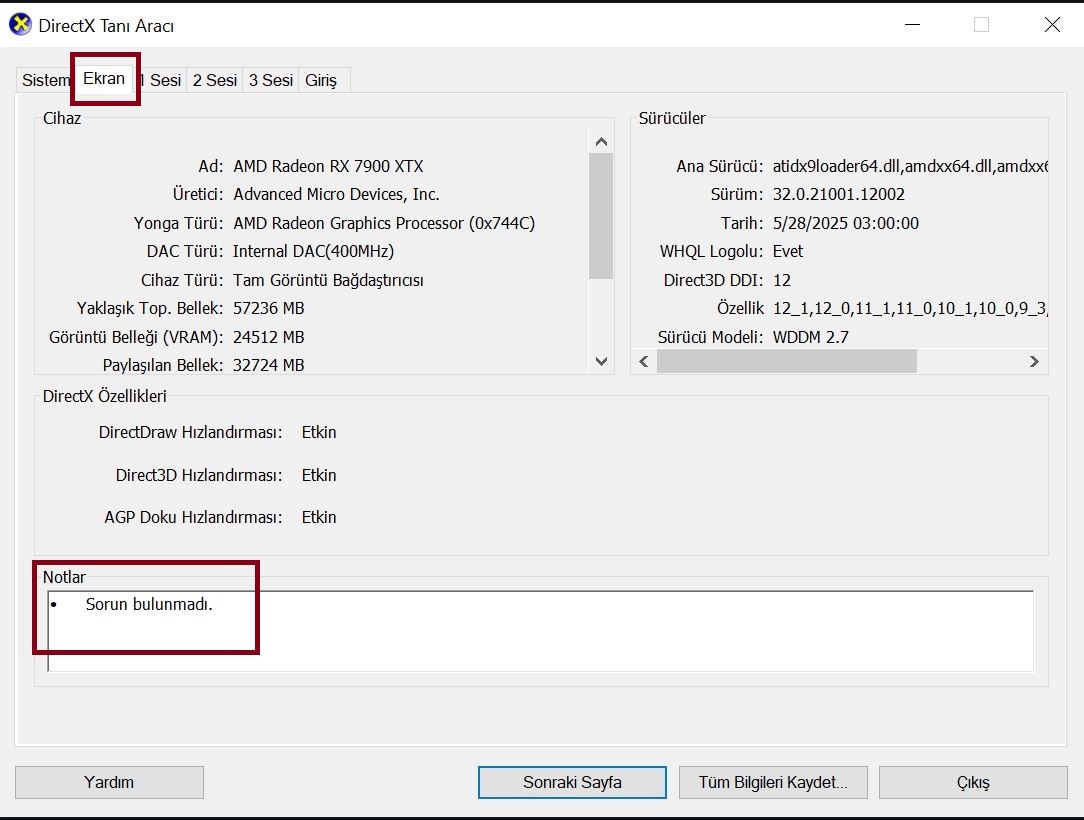Click the Cihaz list scroll-down arrow
Screen dimensions: 1084x820
[x=601, y=361]
